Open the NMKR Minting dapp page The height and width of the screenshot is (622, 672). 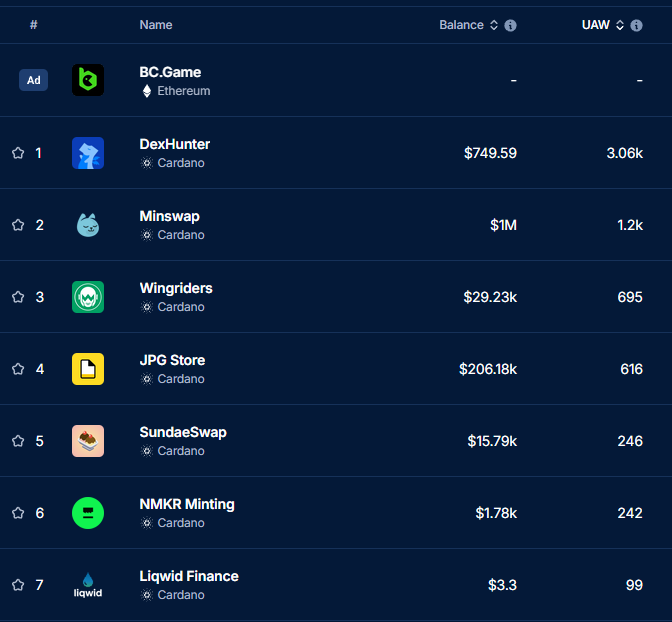(187, 504)
